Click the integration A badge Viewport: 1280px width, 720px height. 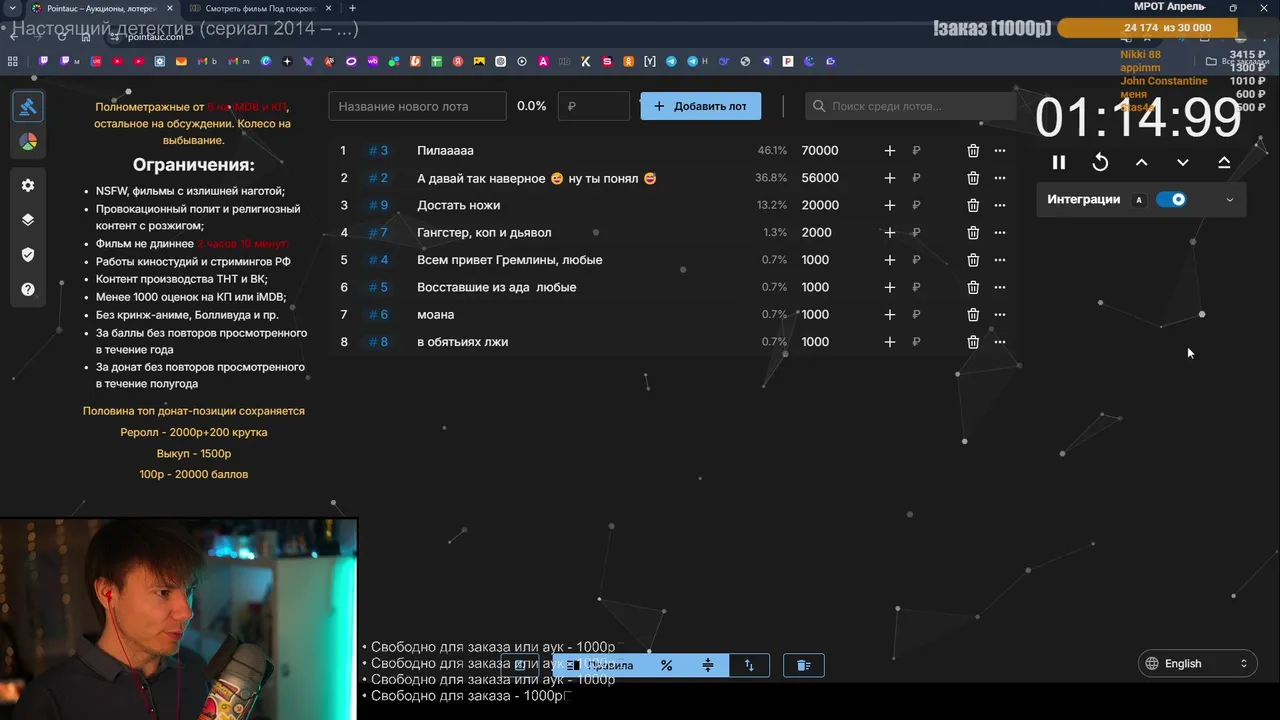coord(1138,200)
